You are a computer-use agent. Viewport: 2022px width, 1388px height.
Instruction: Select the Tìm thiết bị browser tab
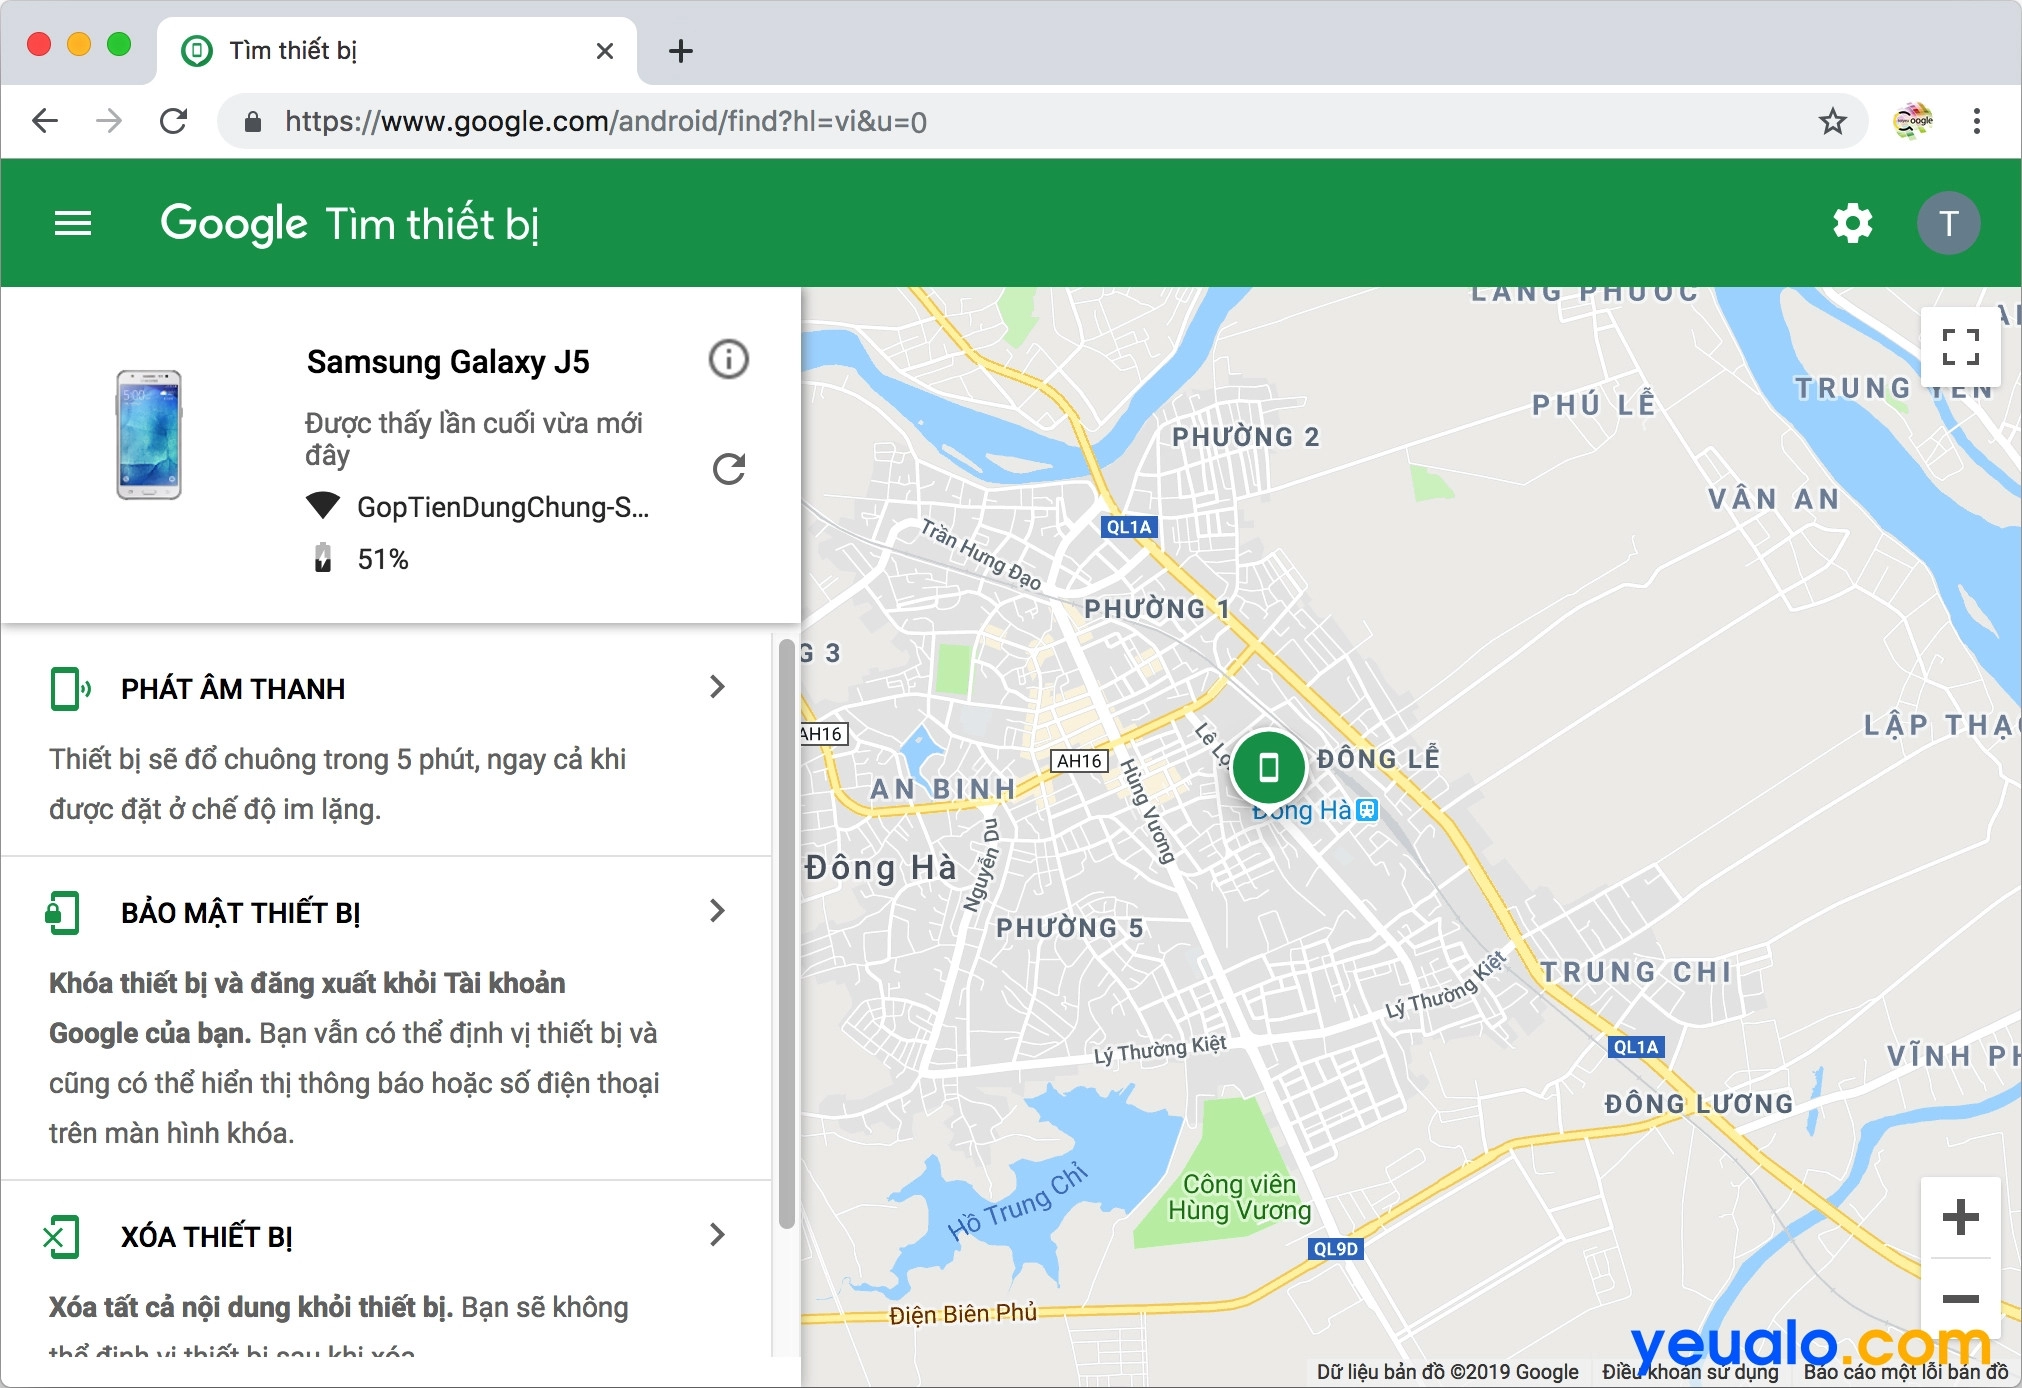coord(397,51)
